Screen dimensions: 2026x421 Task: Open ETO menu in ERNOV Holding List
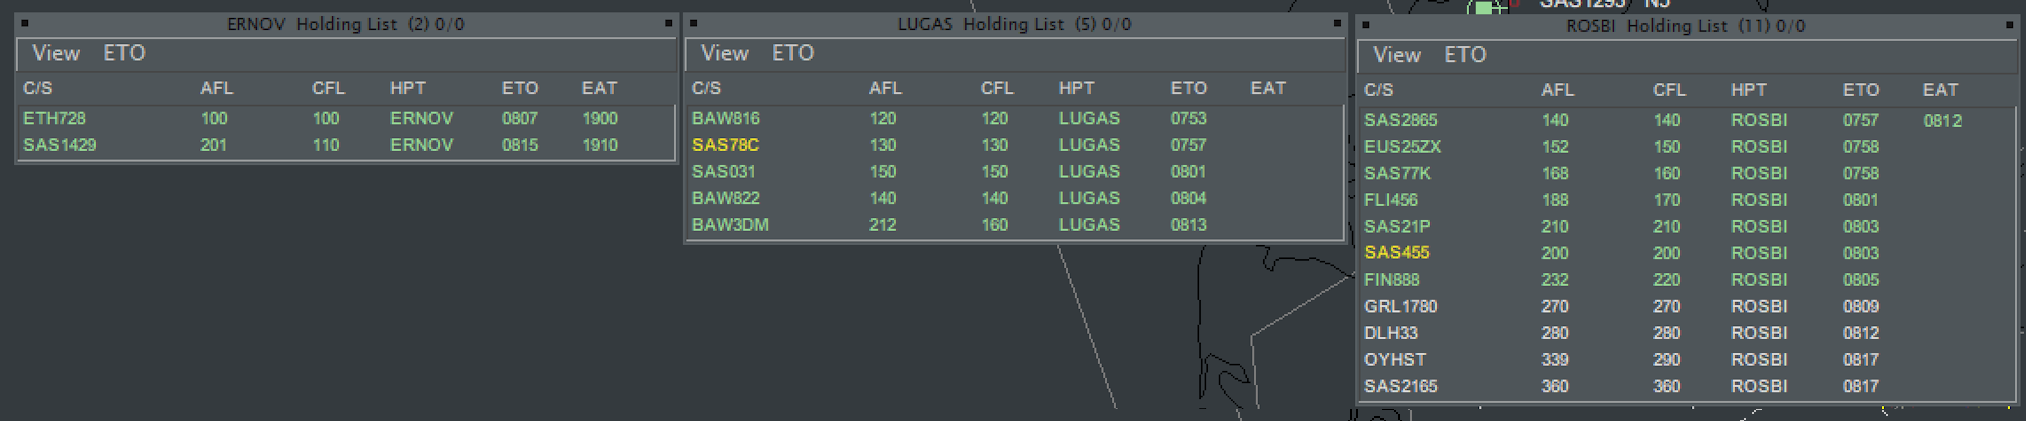pyautogui.click(x=125, y=53)
